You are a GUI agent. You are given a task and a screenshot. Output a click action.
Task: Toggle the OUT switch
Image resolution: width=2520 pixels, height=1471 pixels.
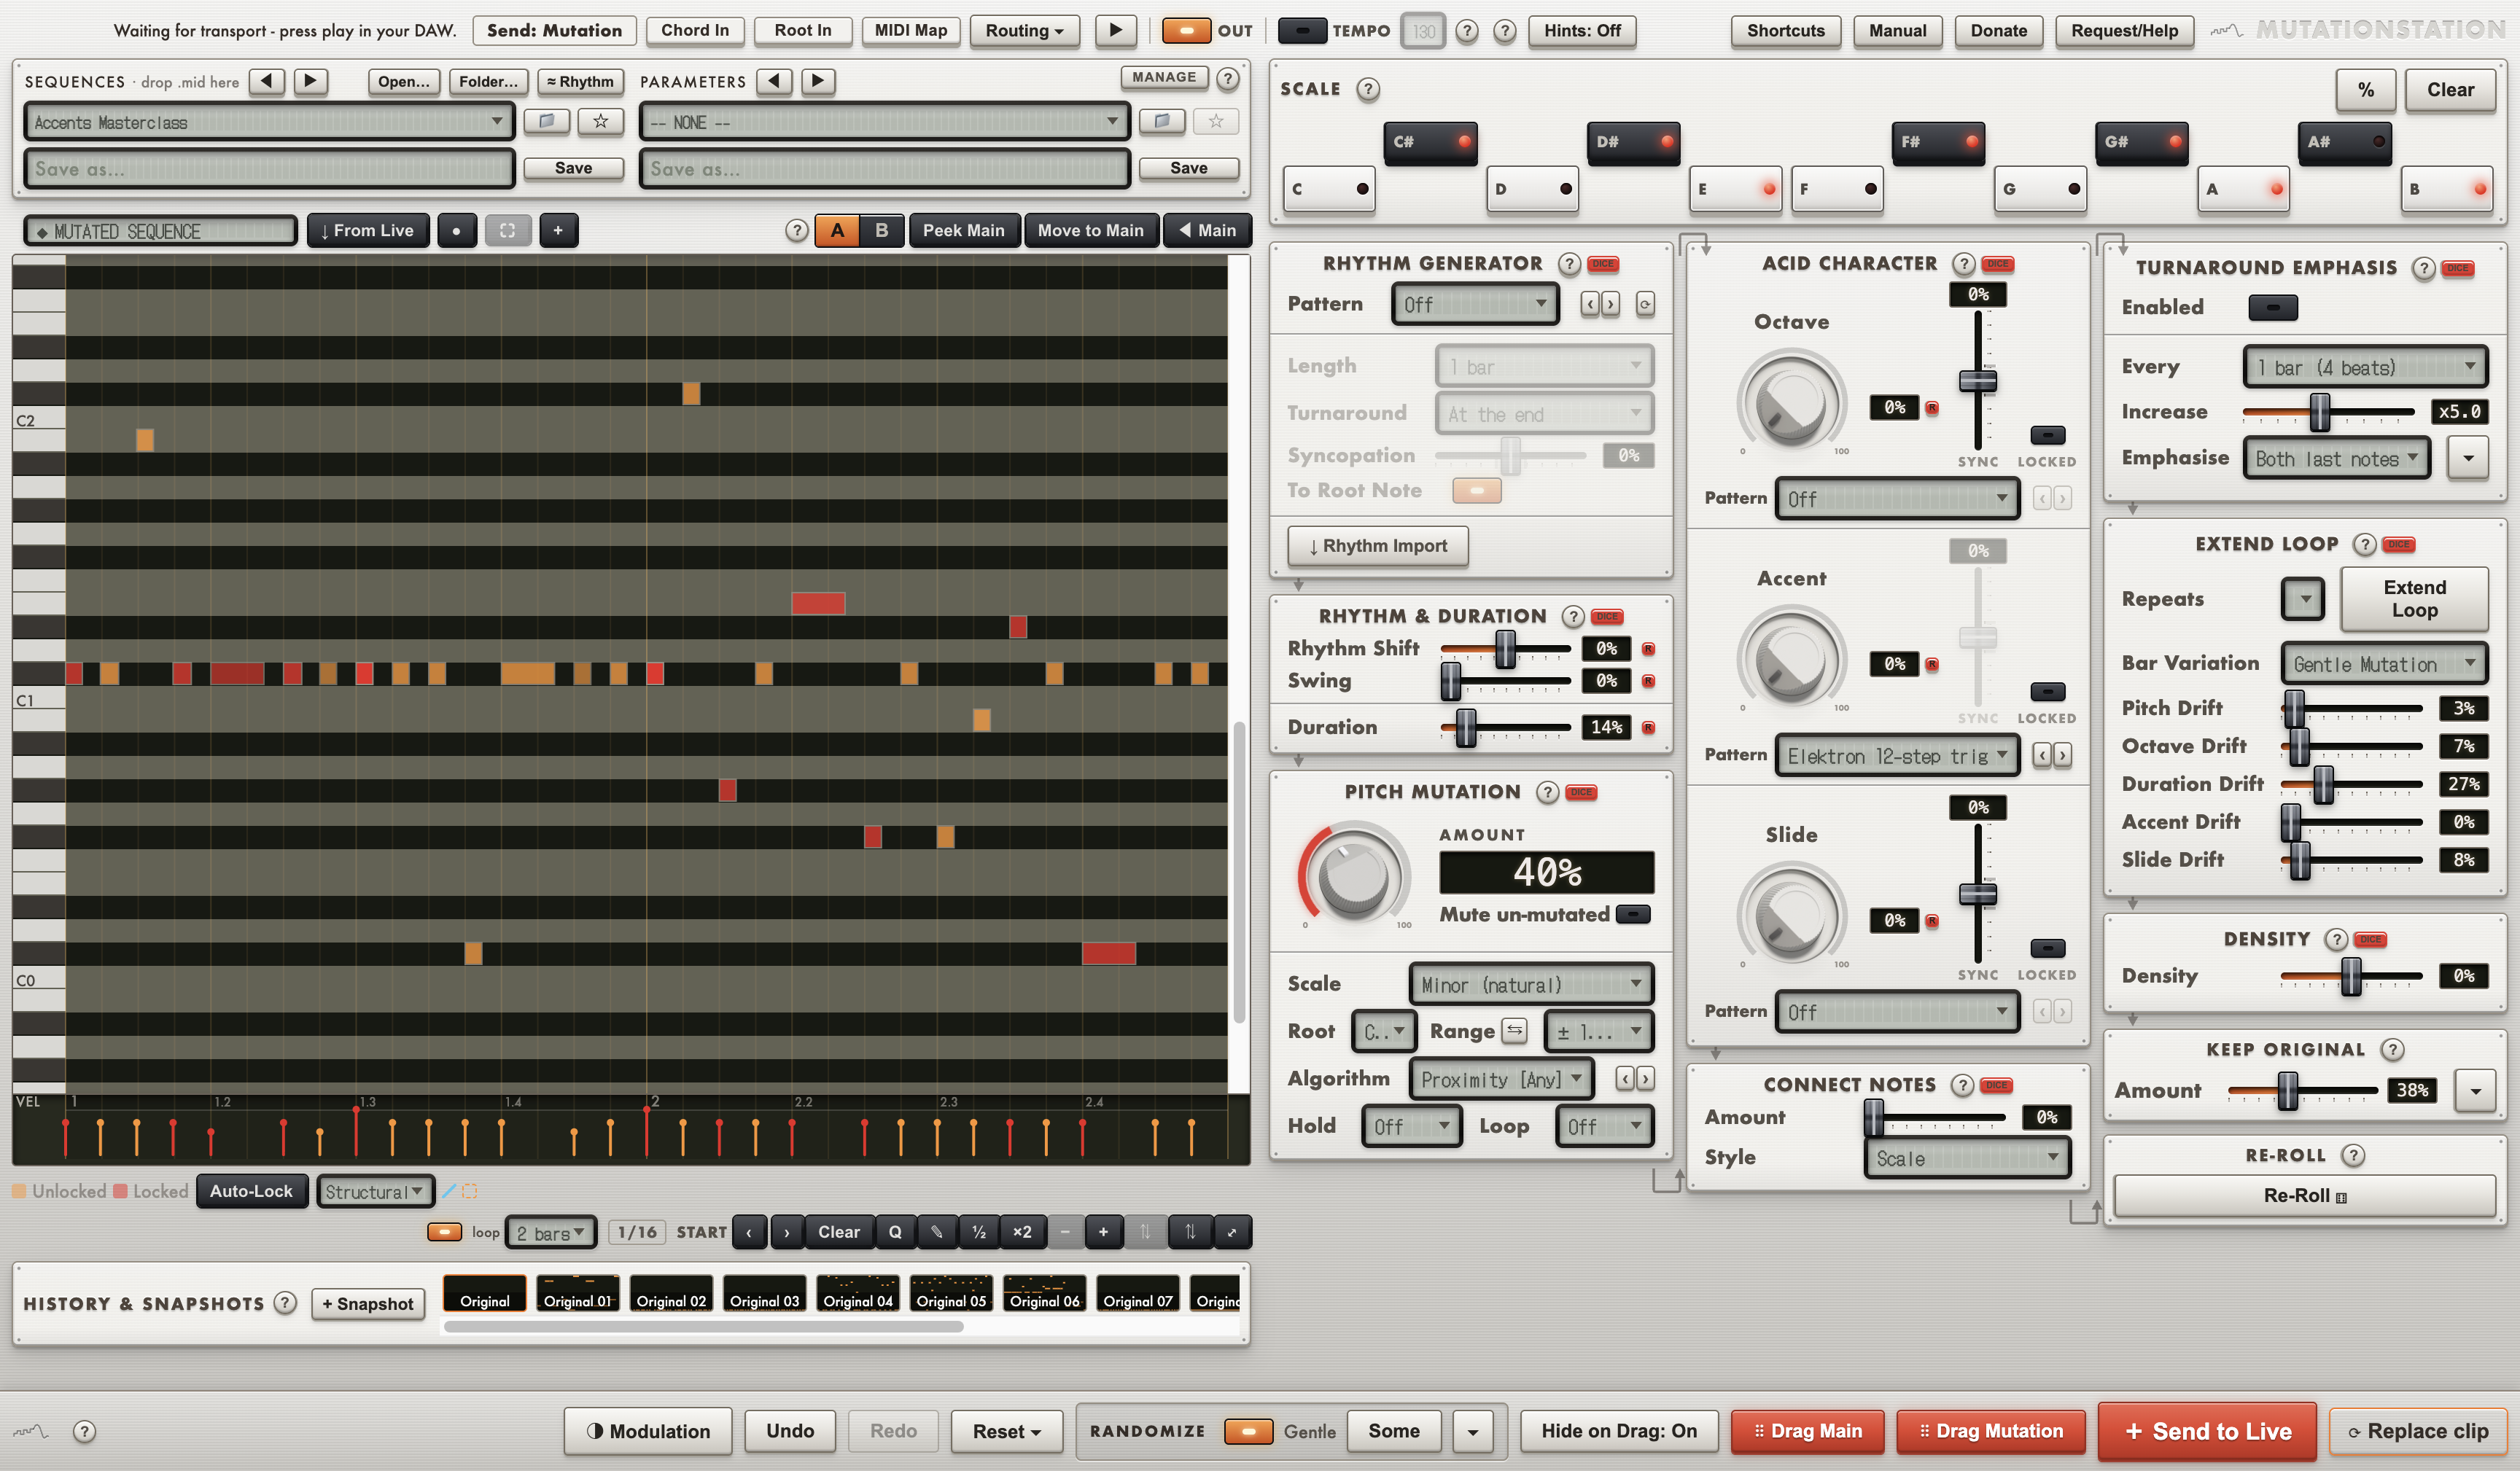(1186, 30)
